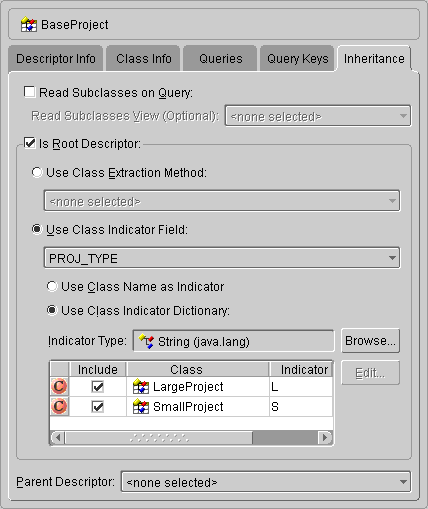Click the table's right scroll arrow
Screen dimensions: 428x509
325,437
